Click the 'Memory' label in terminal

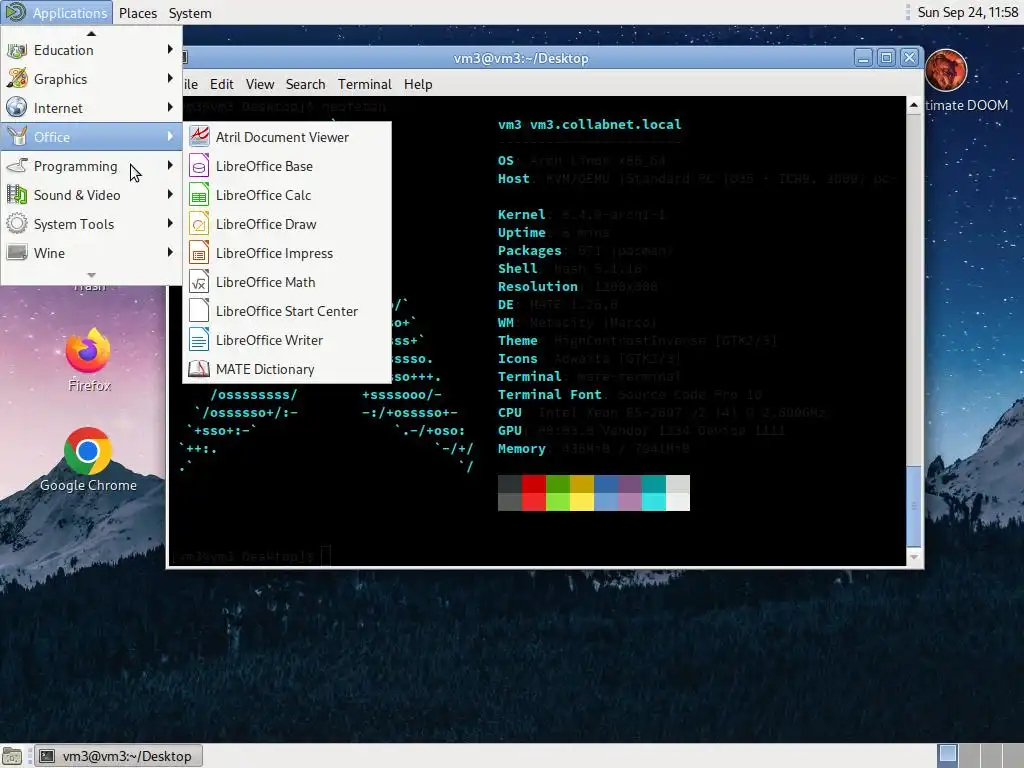coord(521,449)
